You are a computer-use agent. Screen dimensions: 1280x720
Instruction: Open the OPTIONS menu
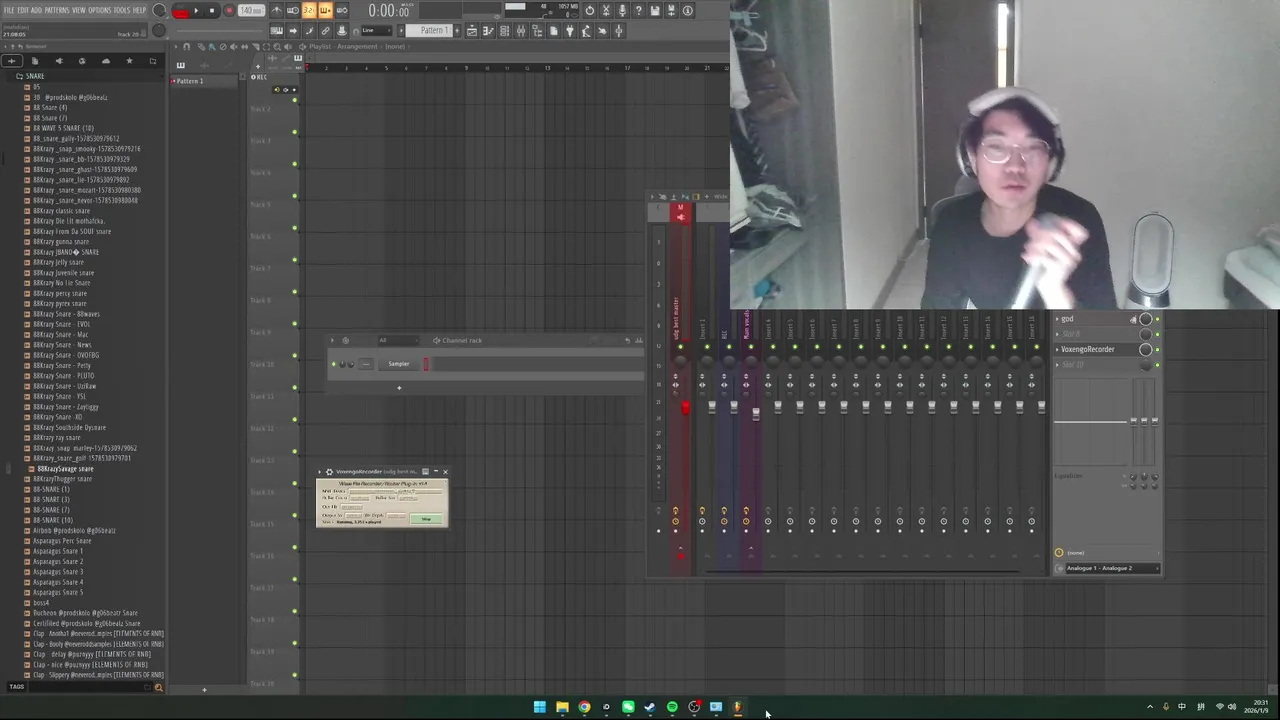[x=100, y=10]
